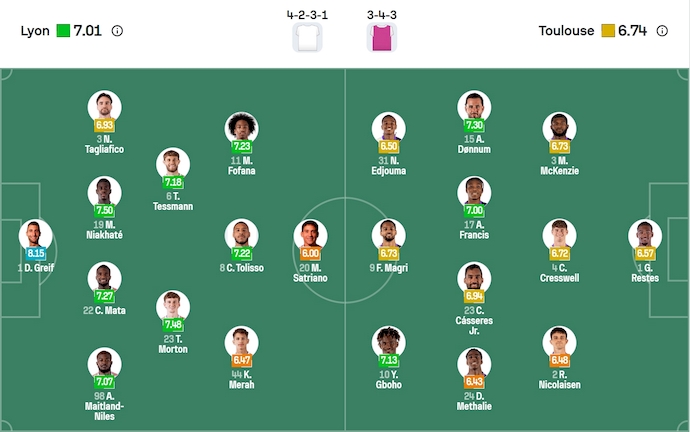Click the Toulouse team name
This screenshot has height=432, width=690.
[x=567, y=31]
